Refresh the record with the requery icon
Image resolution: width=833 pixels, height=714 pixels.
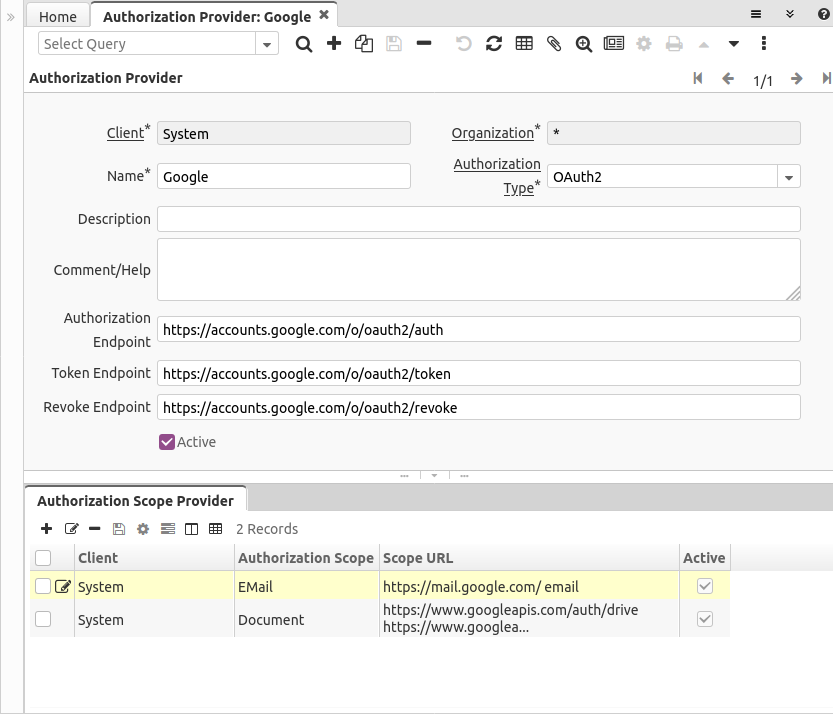(x=493, y=44)
